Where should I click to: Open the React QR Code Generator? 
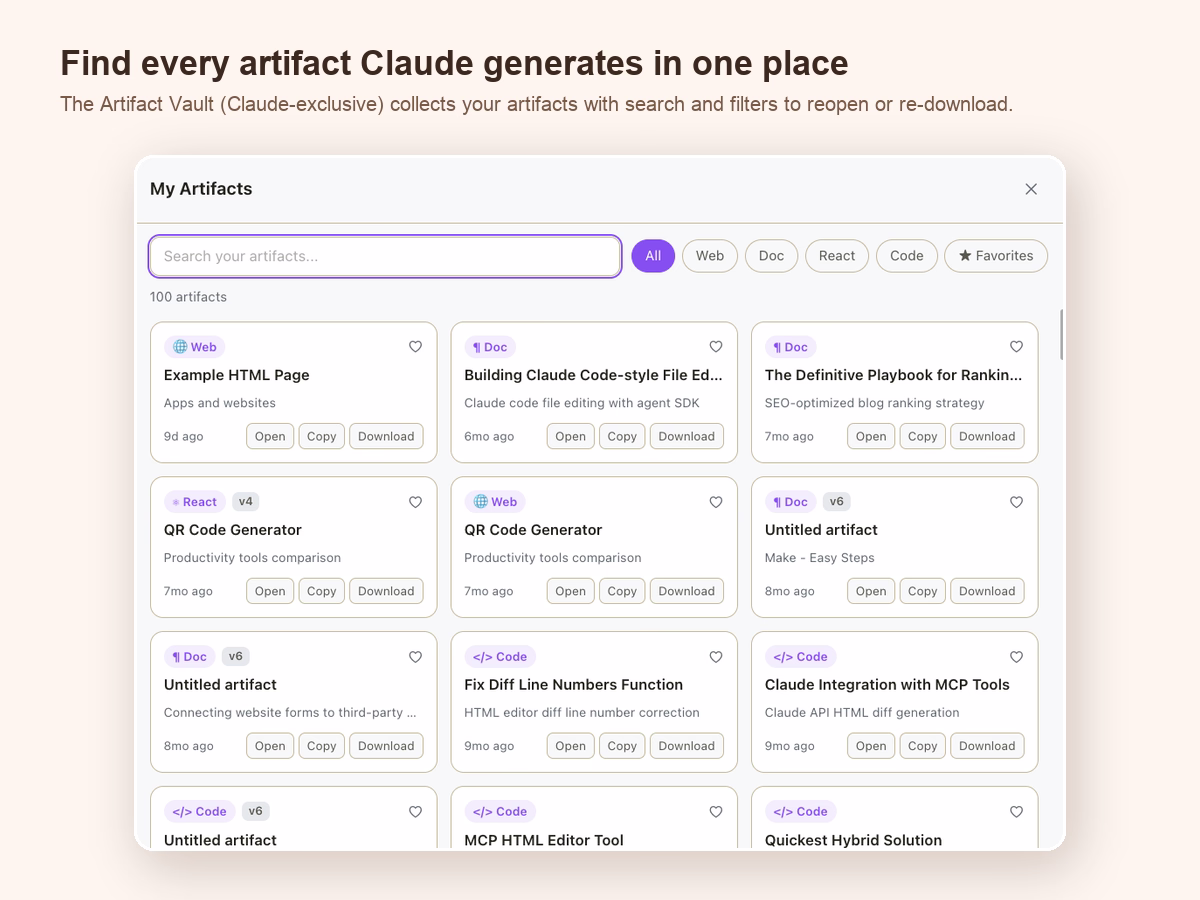270,591
